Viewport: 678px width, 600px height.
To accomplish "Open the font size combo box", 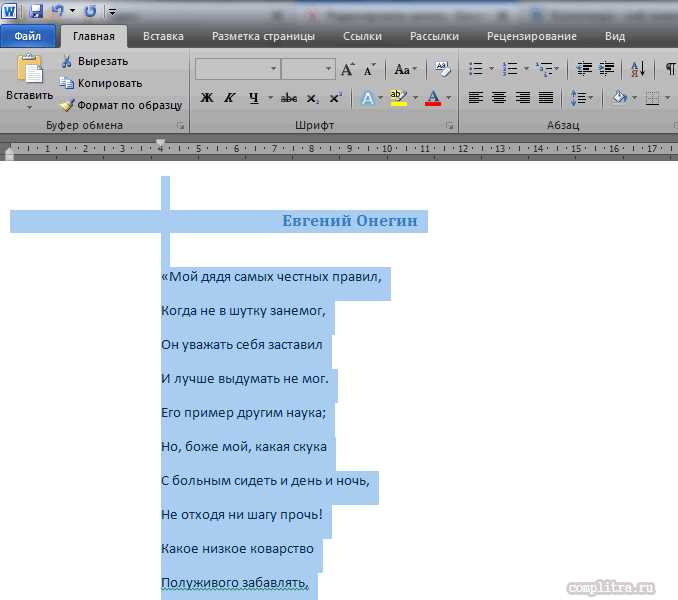I will point(308,69).
